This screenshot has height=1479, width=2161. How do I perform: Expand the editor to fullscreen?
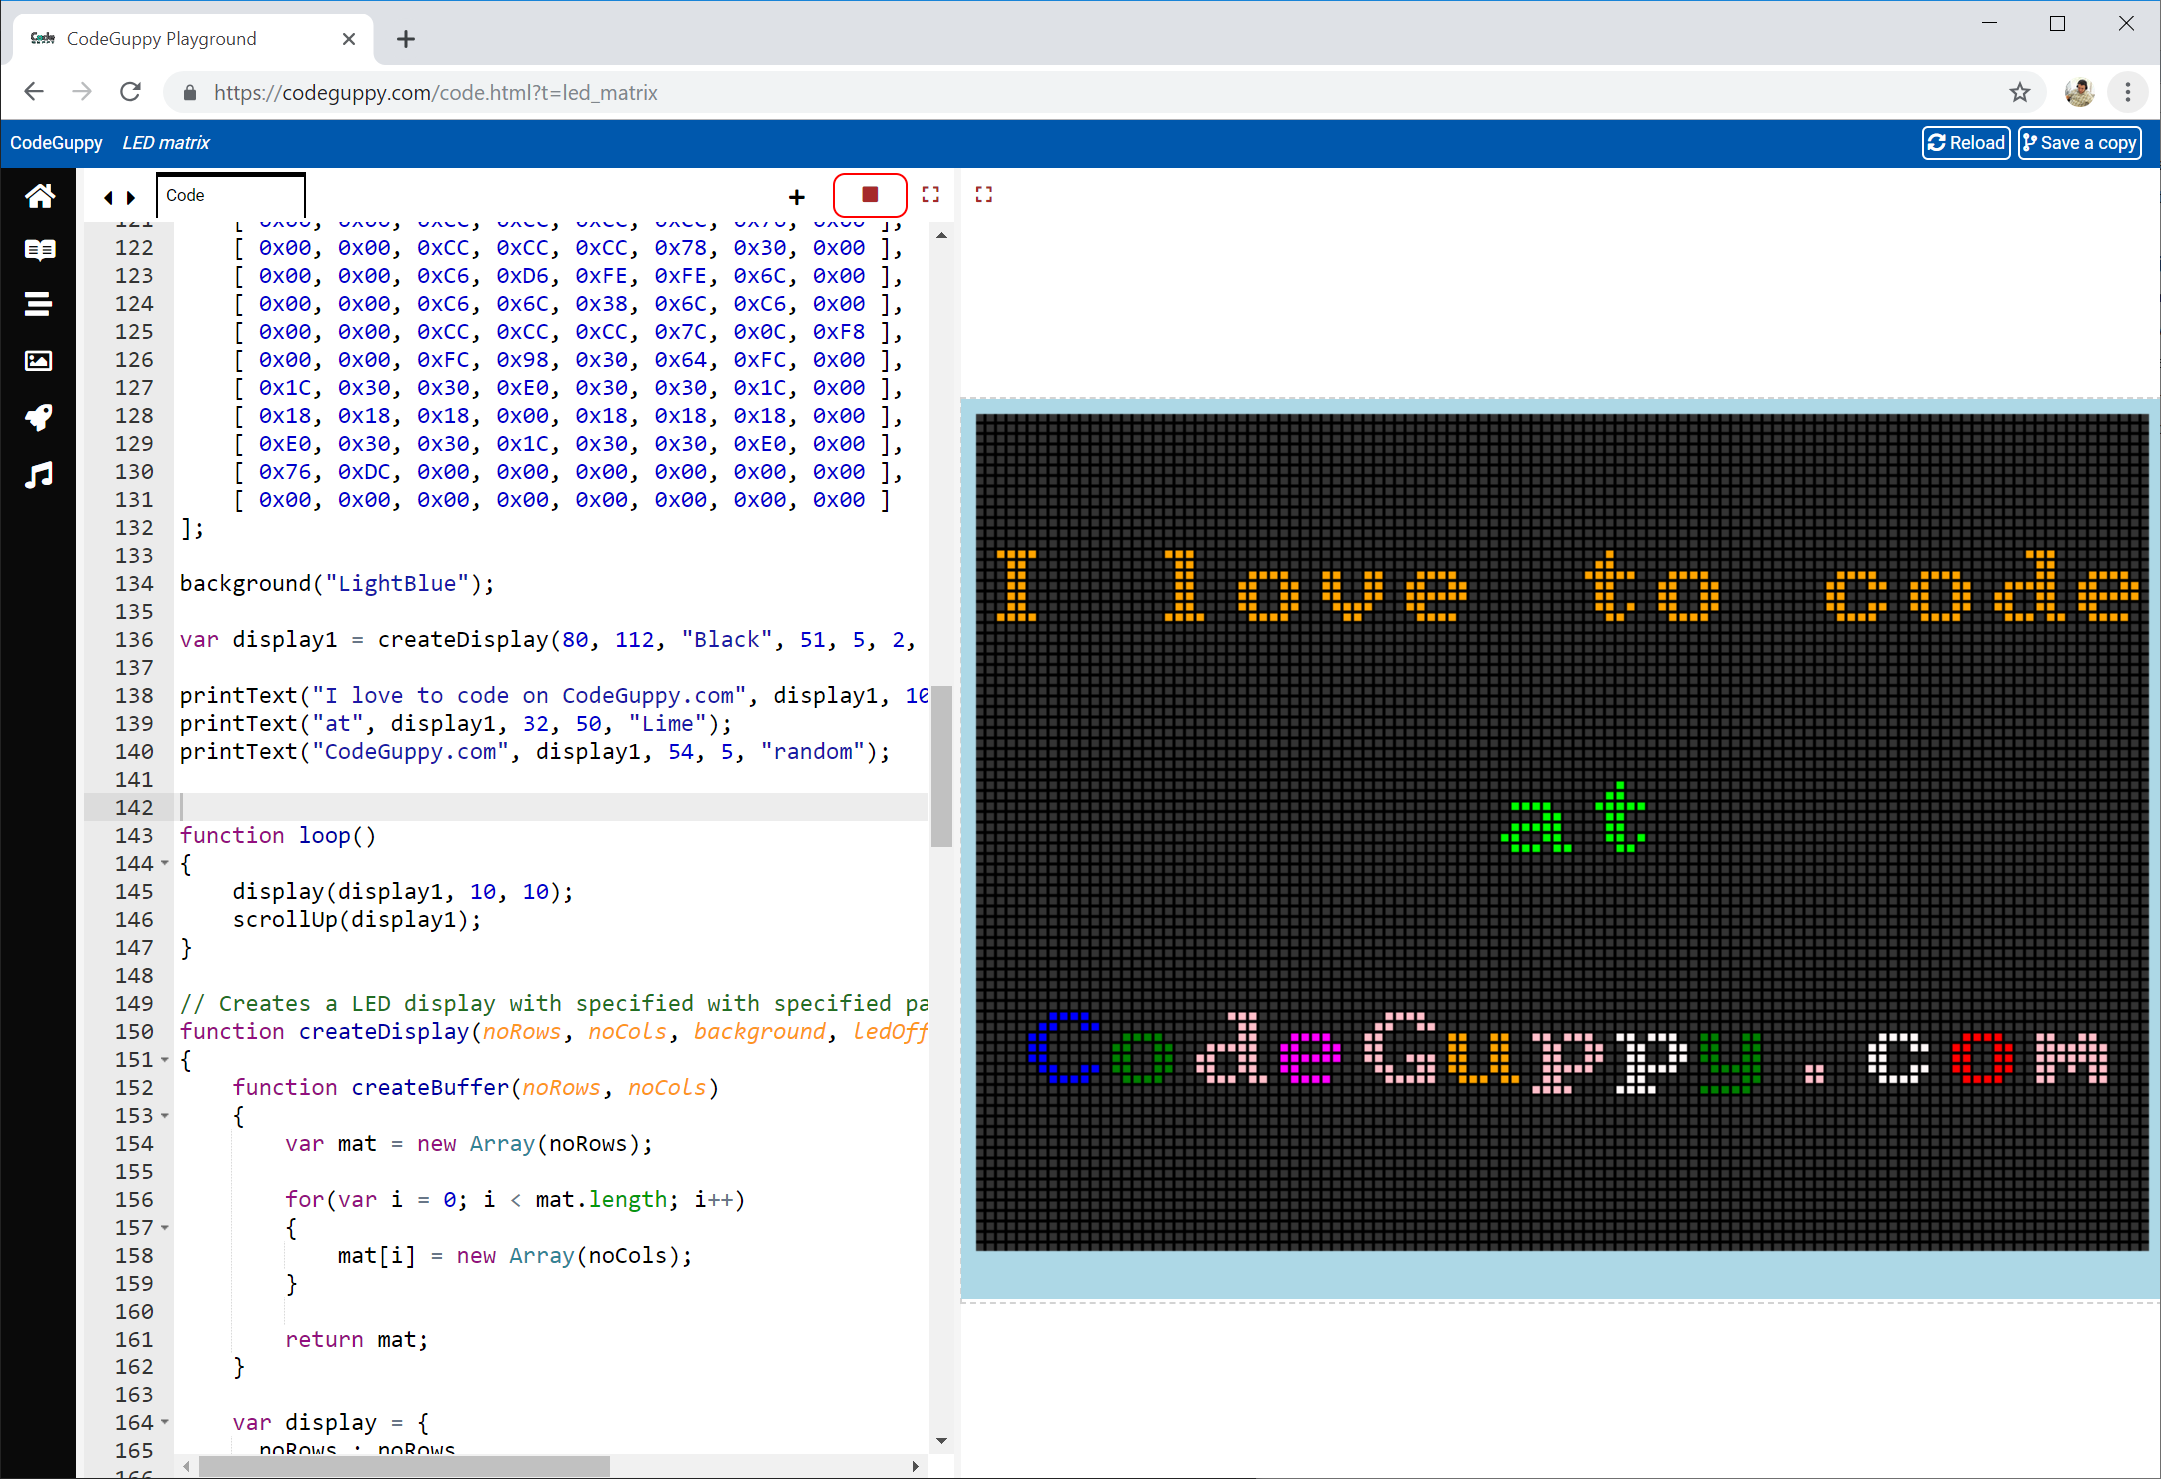[x=930, y=194]
